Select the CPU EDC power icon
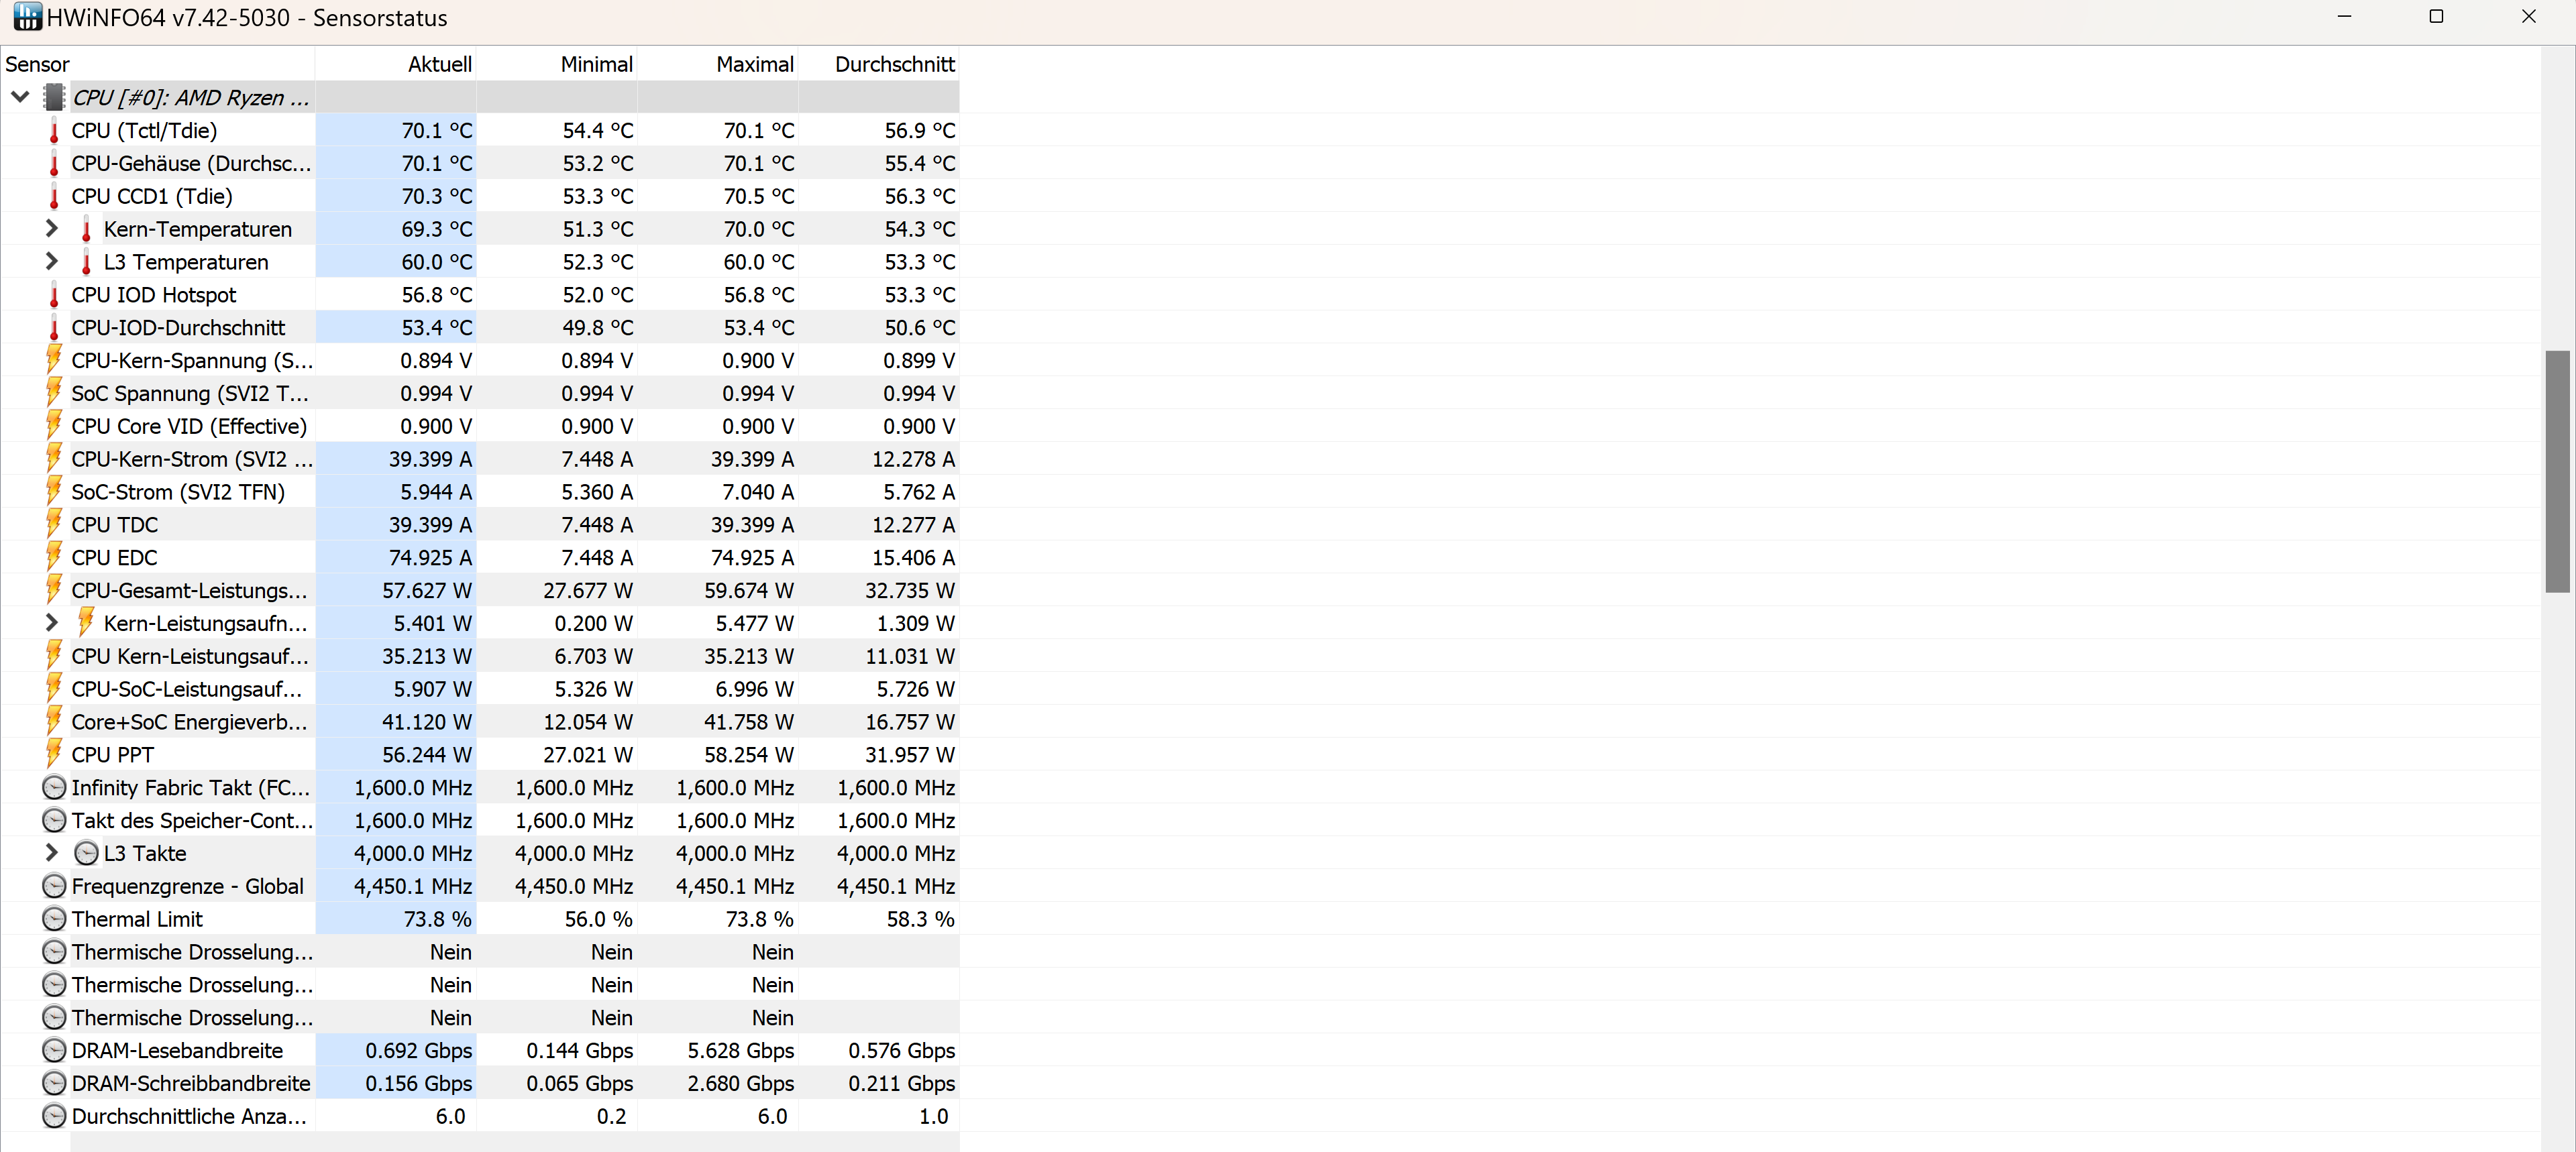 (54, 557)
